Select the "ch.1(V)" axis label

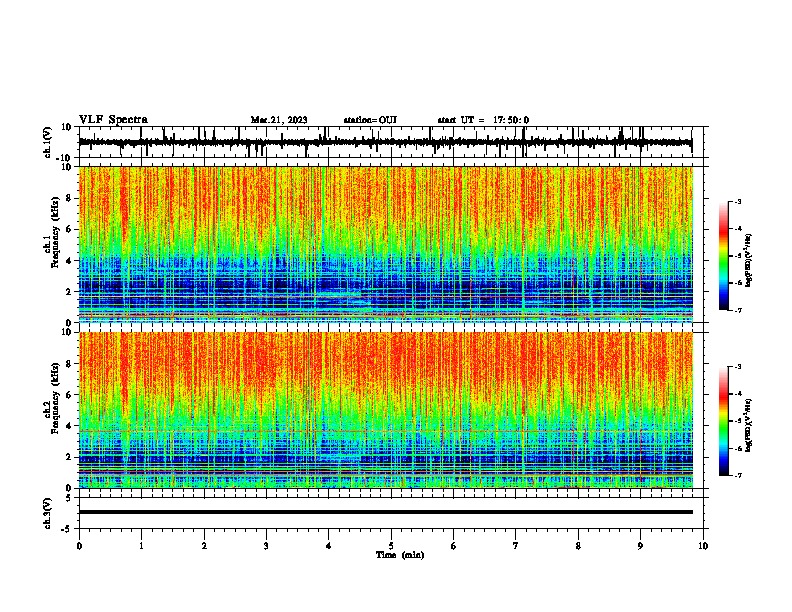(47, 142)
